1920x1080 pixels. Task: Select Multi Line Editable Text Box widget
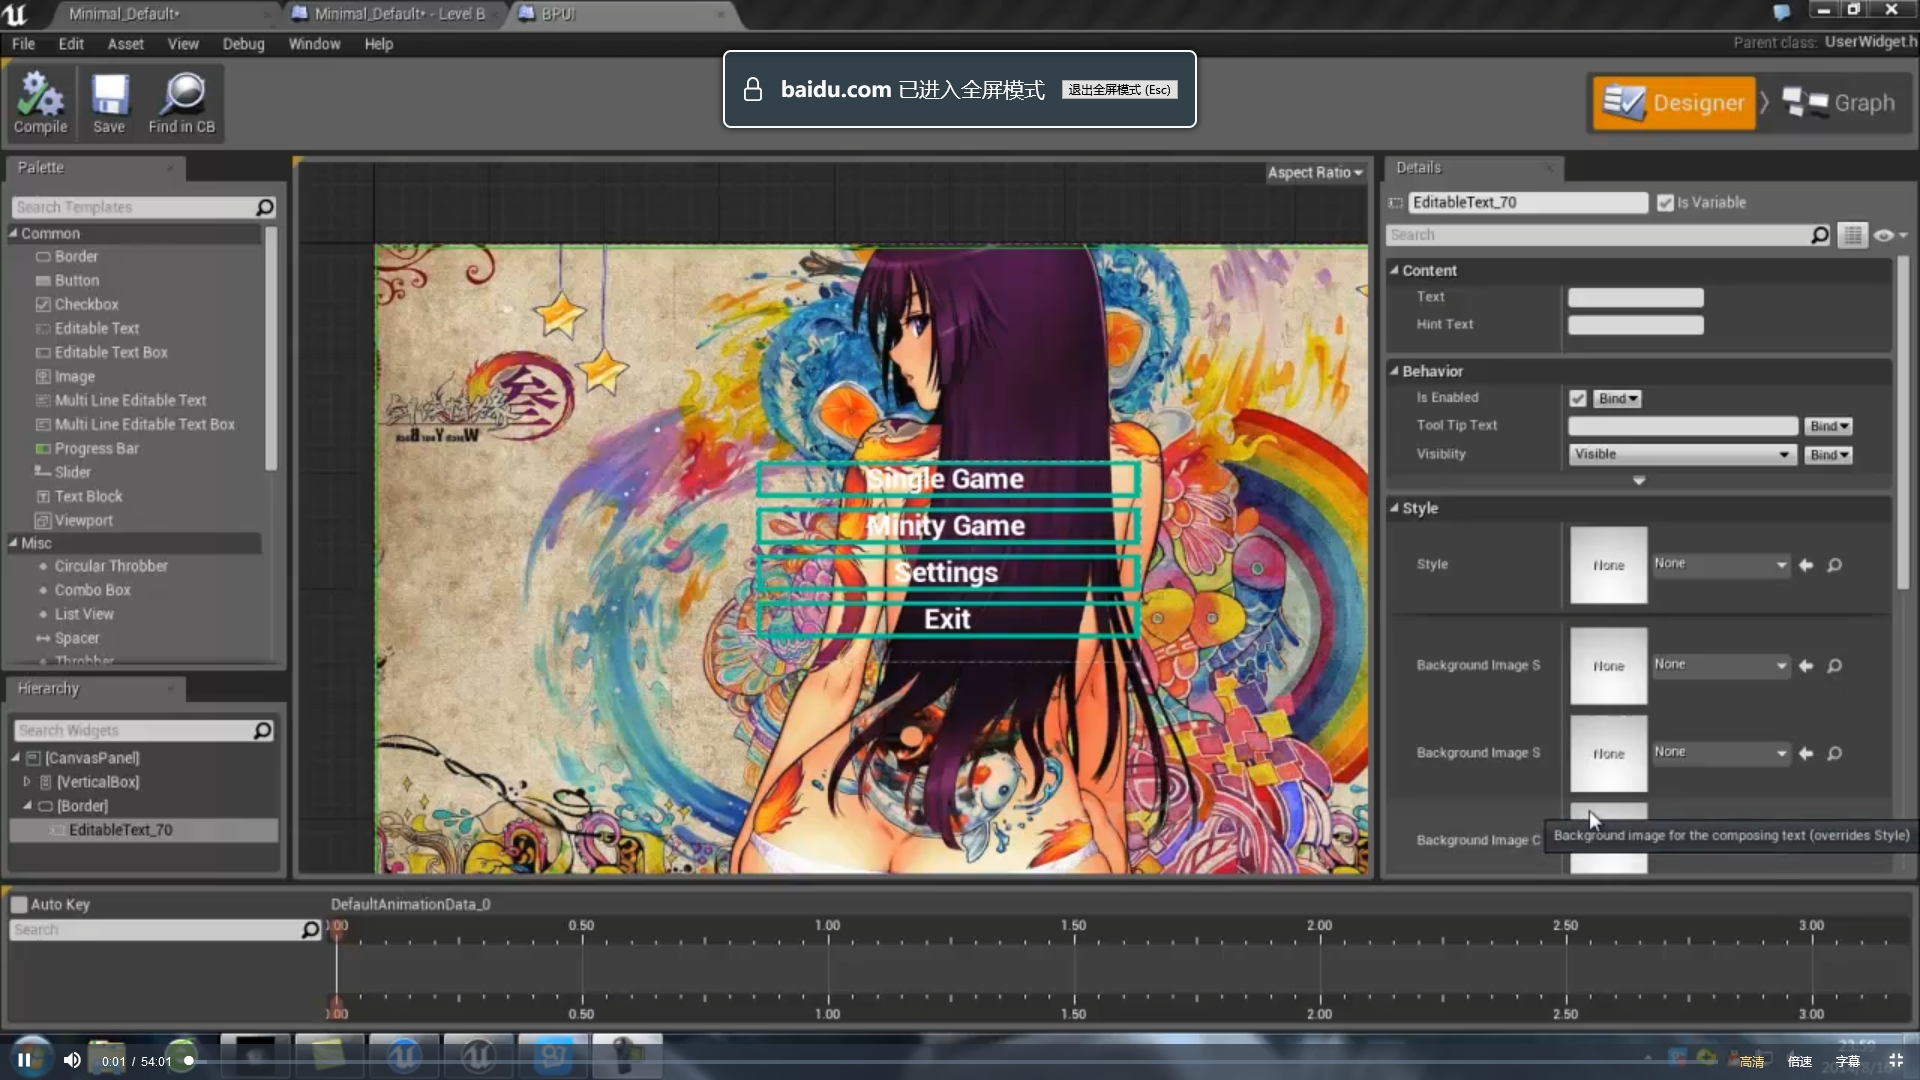point(144,425)
